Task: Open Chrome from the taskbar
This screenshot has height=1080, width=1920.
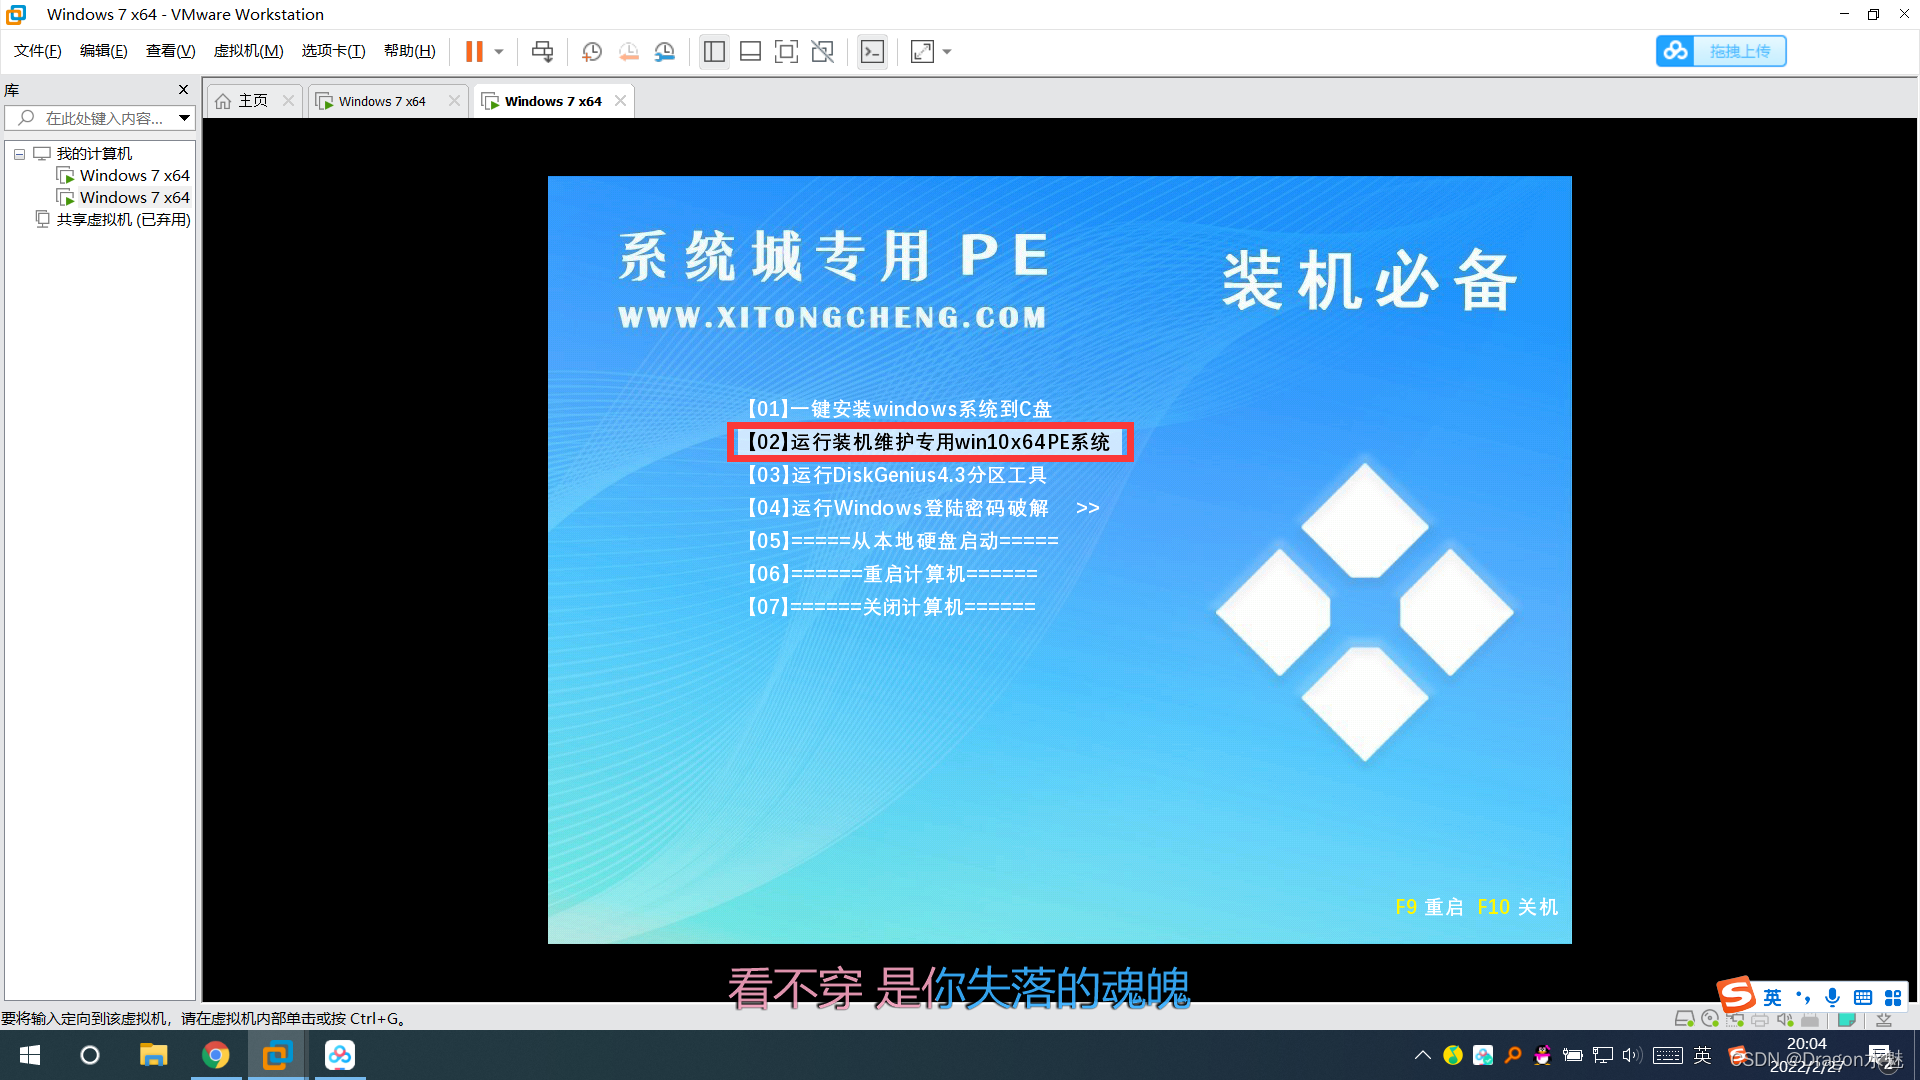Action: 215,1055
